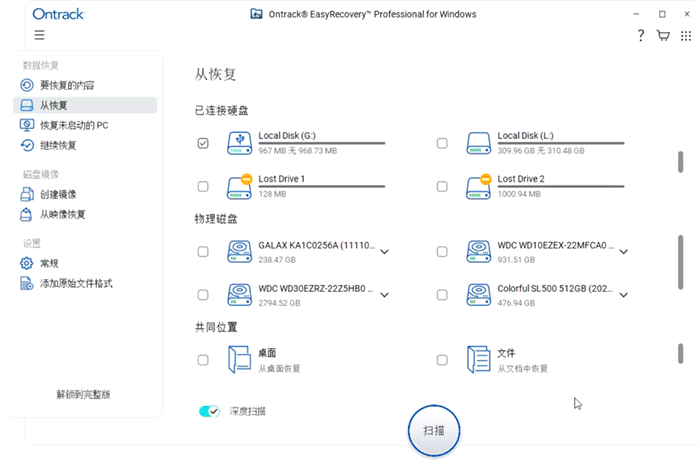Image resolution: width=700 pixels, height=462 pixels.
Task: Check the Colorful SL500 checkbox
Action: 442,295
